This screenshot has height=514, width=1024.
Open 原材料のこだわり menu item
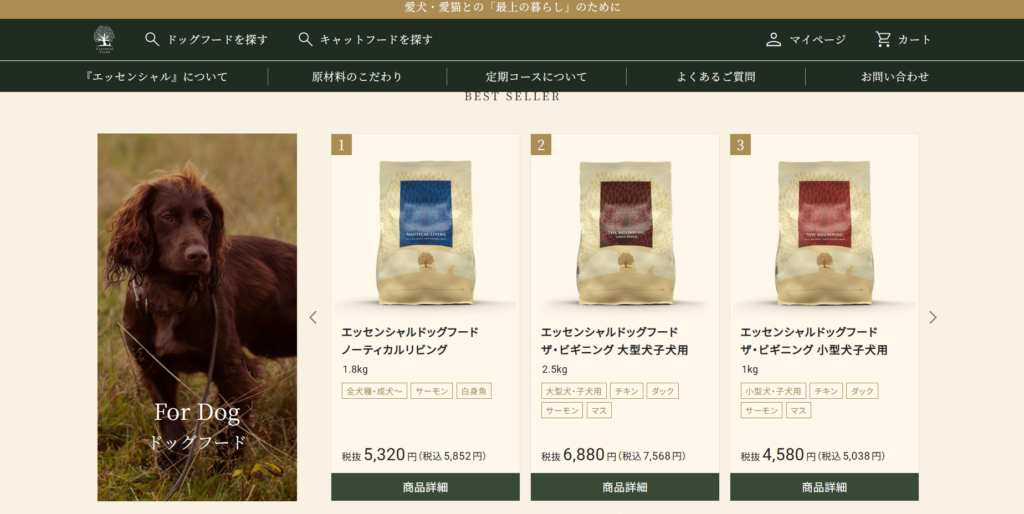pos(357,76)
